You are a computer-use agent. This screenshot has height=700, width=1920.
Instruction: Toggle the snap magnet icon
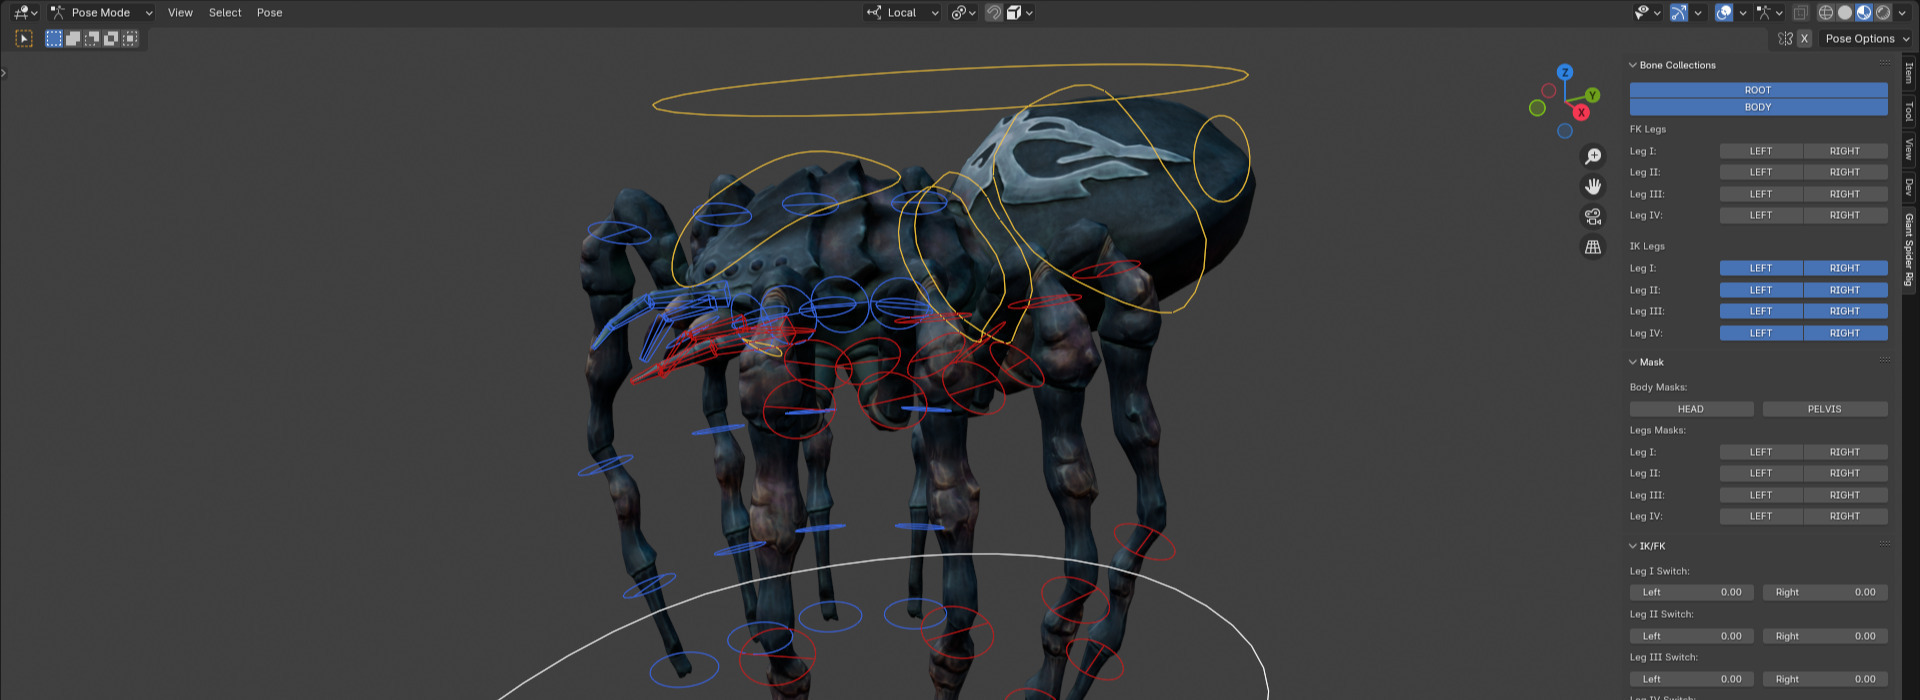pyautogui.click(x=994, y=13)
